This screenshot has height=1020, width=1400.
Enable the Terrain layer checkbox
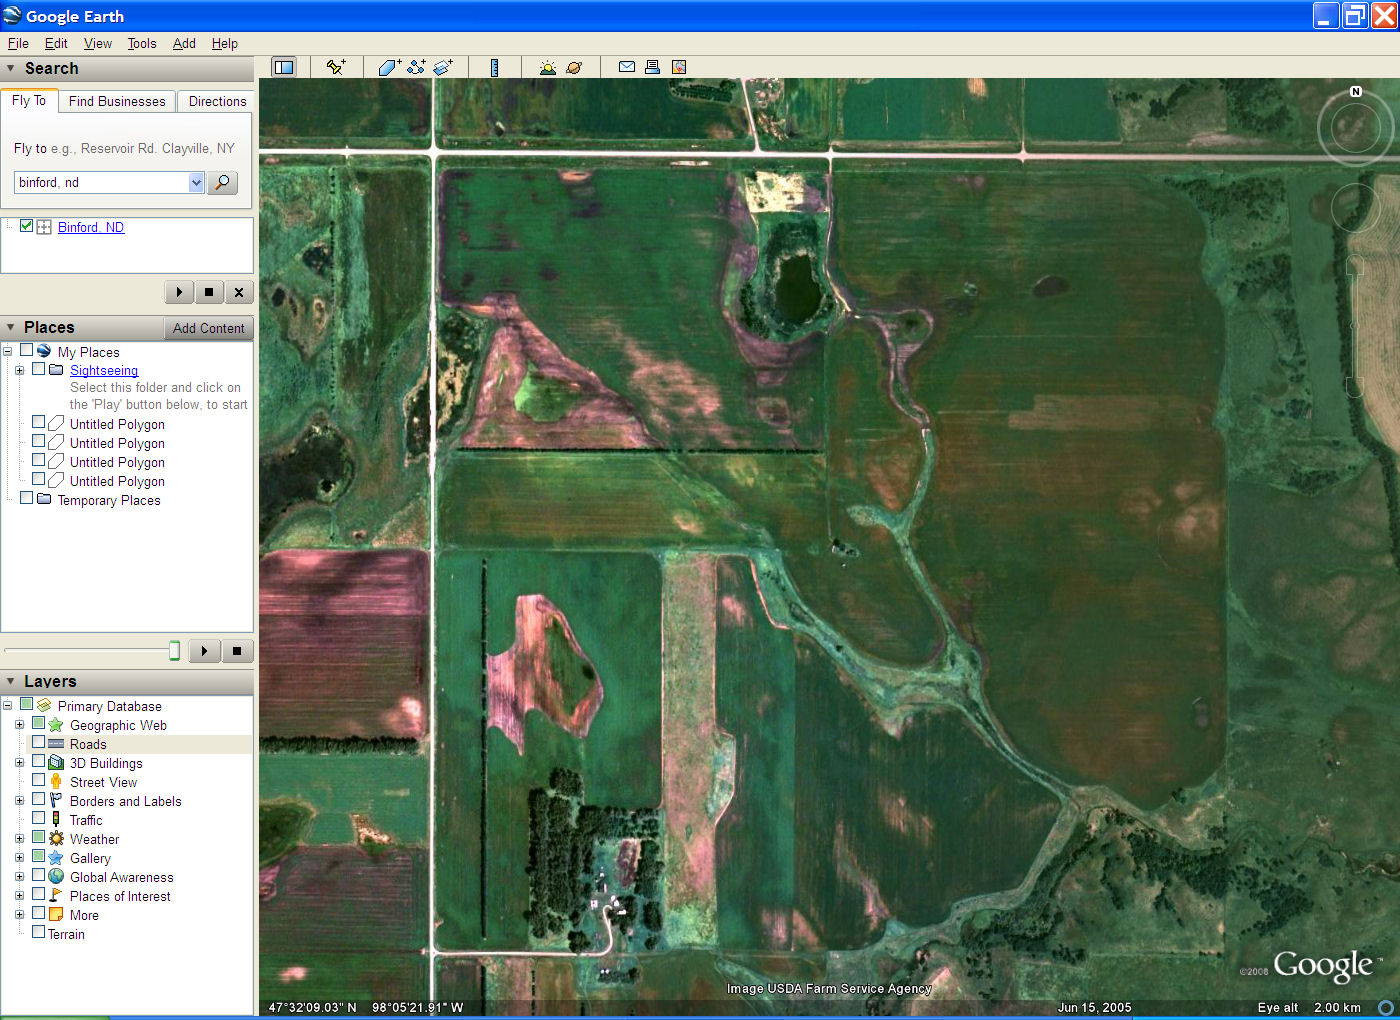[38, 932]
